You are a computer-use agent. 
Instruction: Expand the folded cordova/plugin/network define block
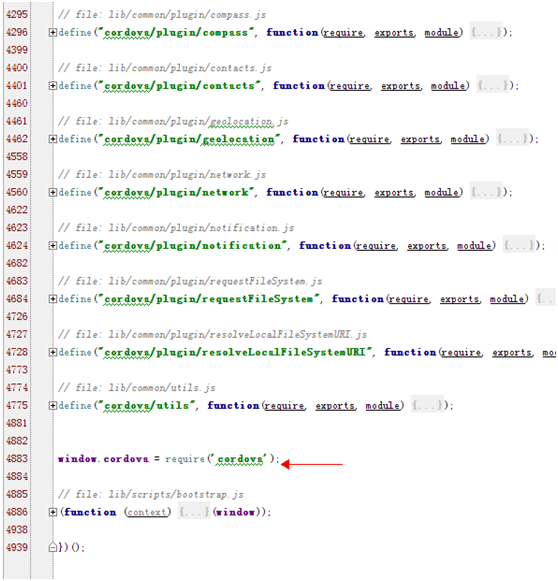(x=52, y=193)
